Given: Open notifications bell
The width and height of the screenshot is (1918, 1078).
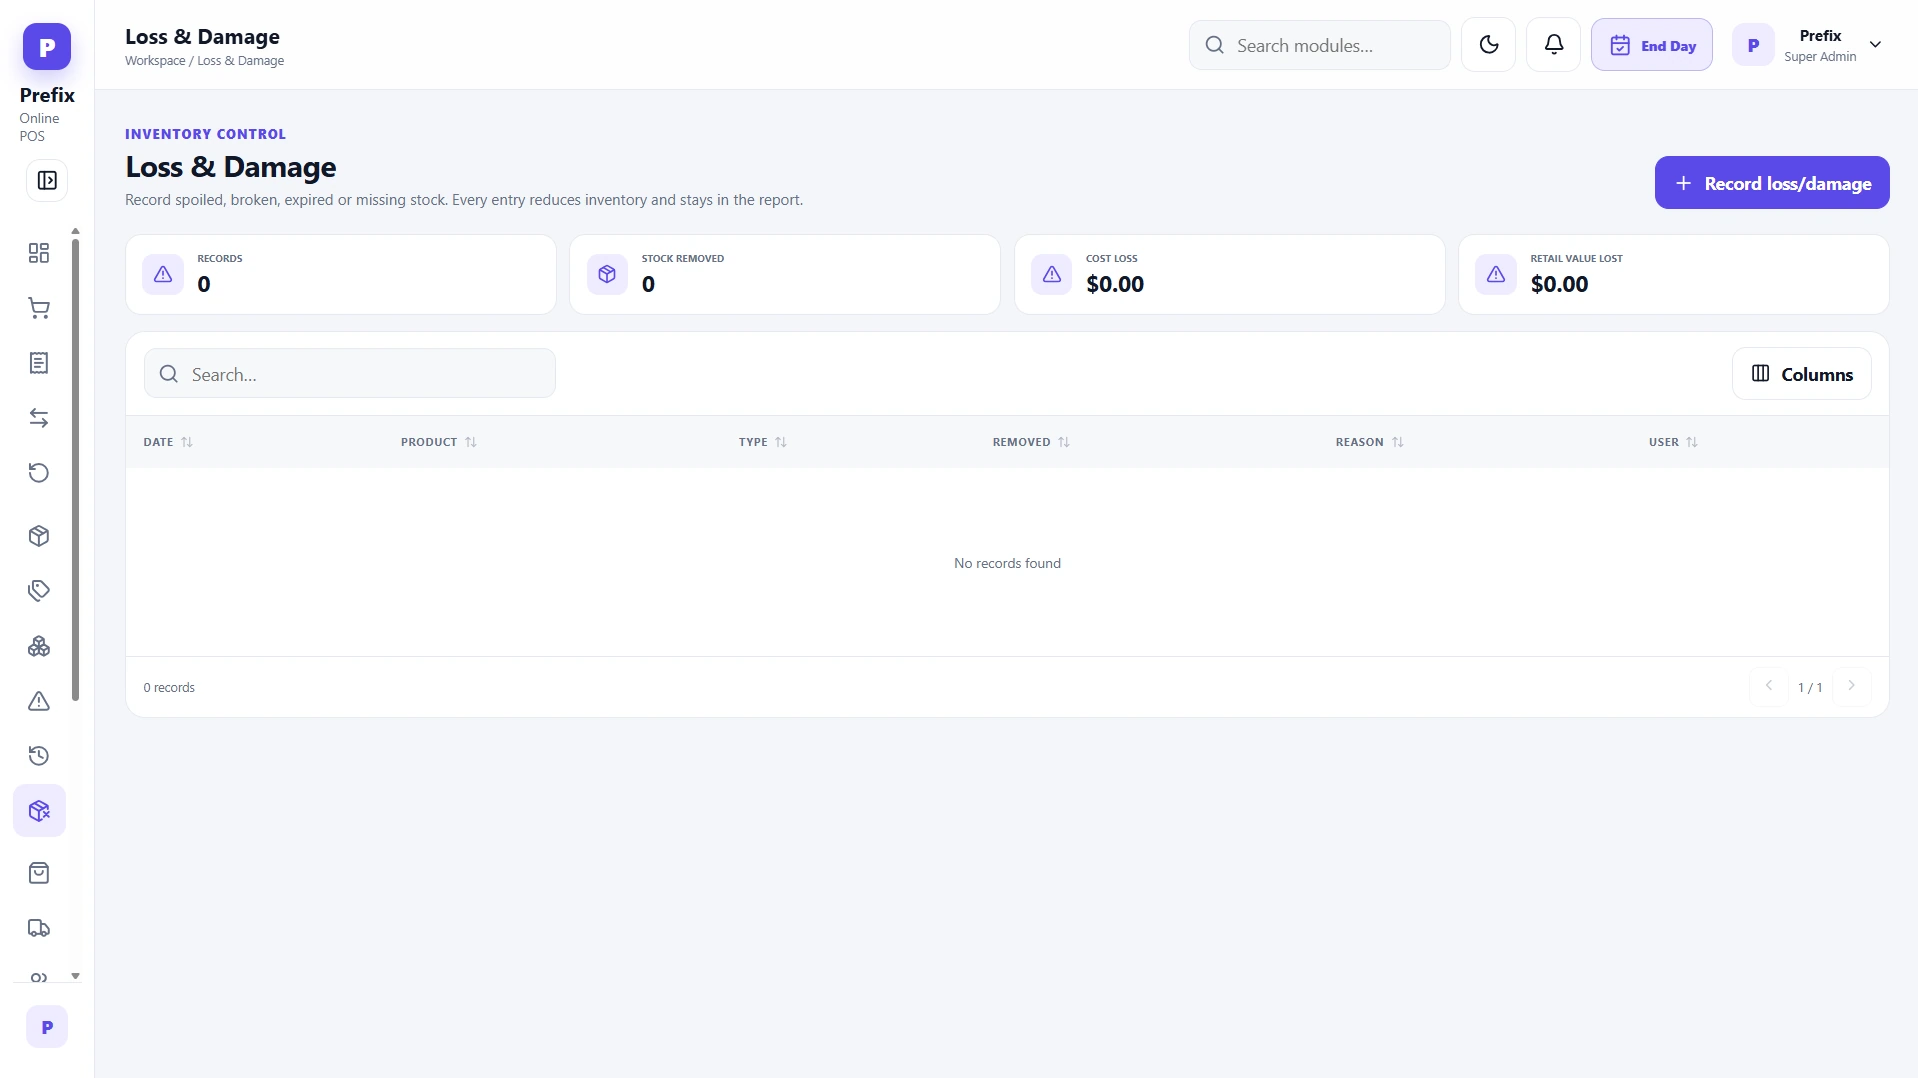Looking at the screenshot, I should click(1553, 45).
